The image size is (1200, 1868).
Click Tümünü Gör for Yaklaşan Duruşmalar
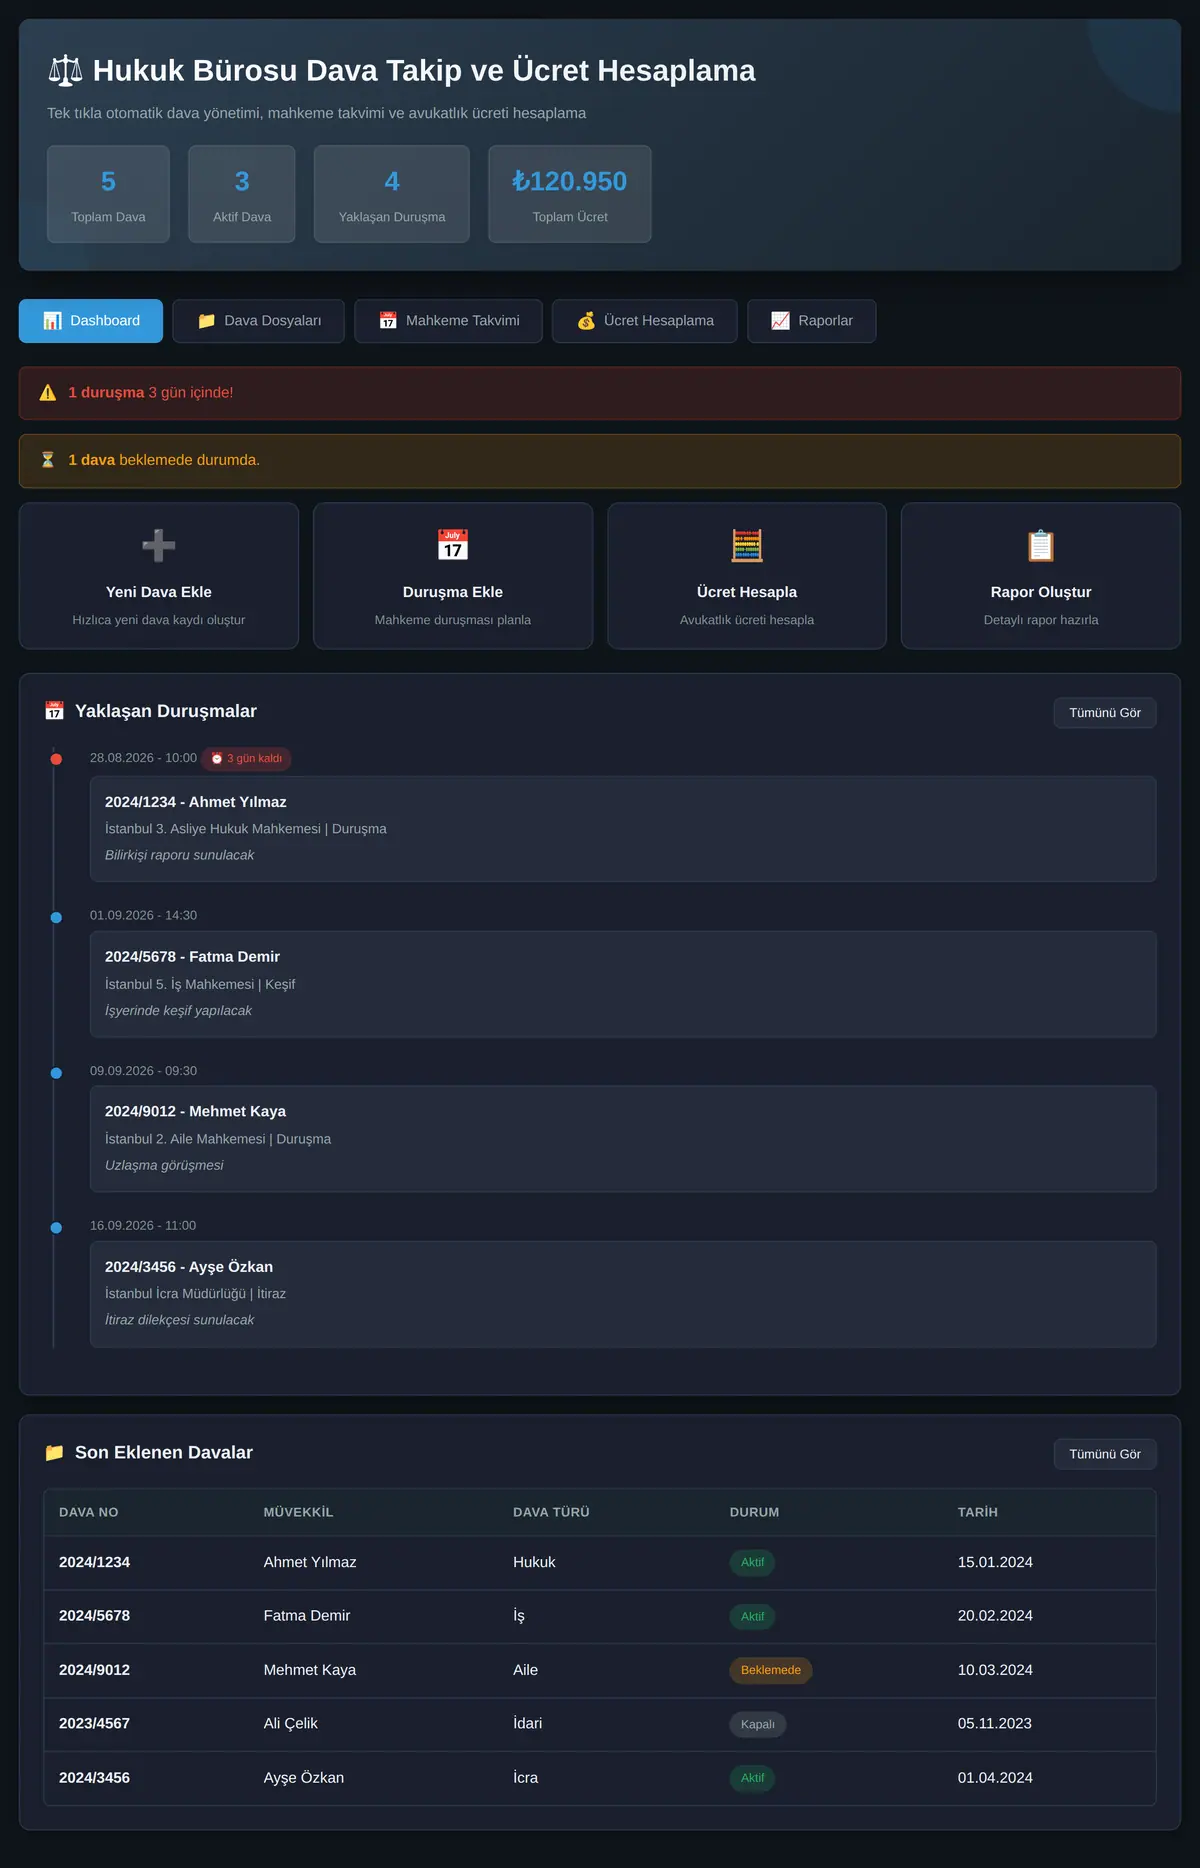1105,713
